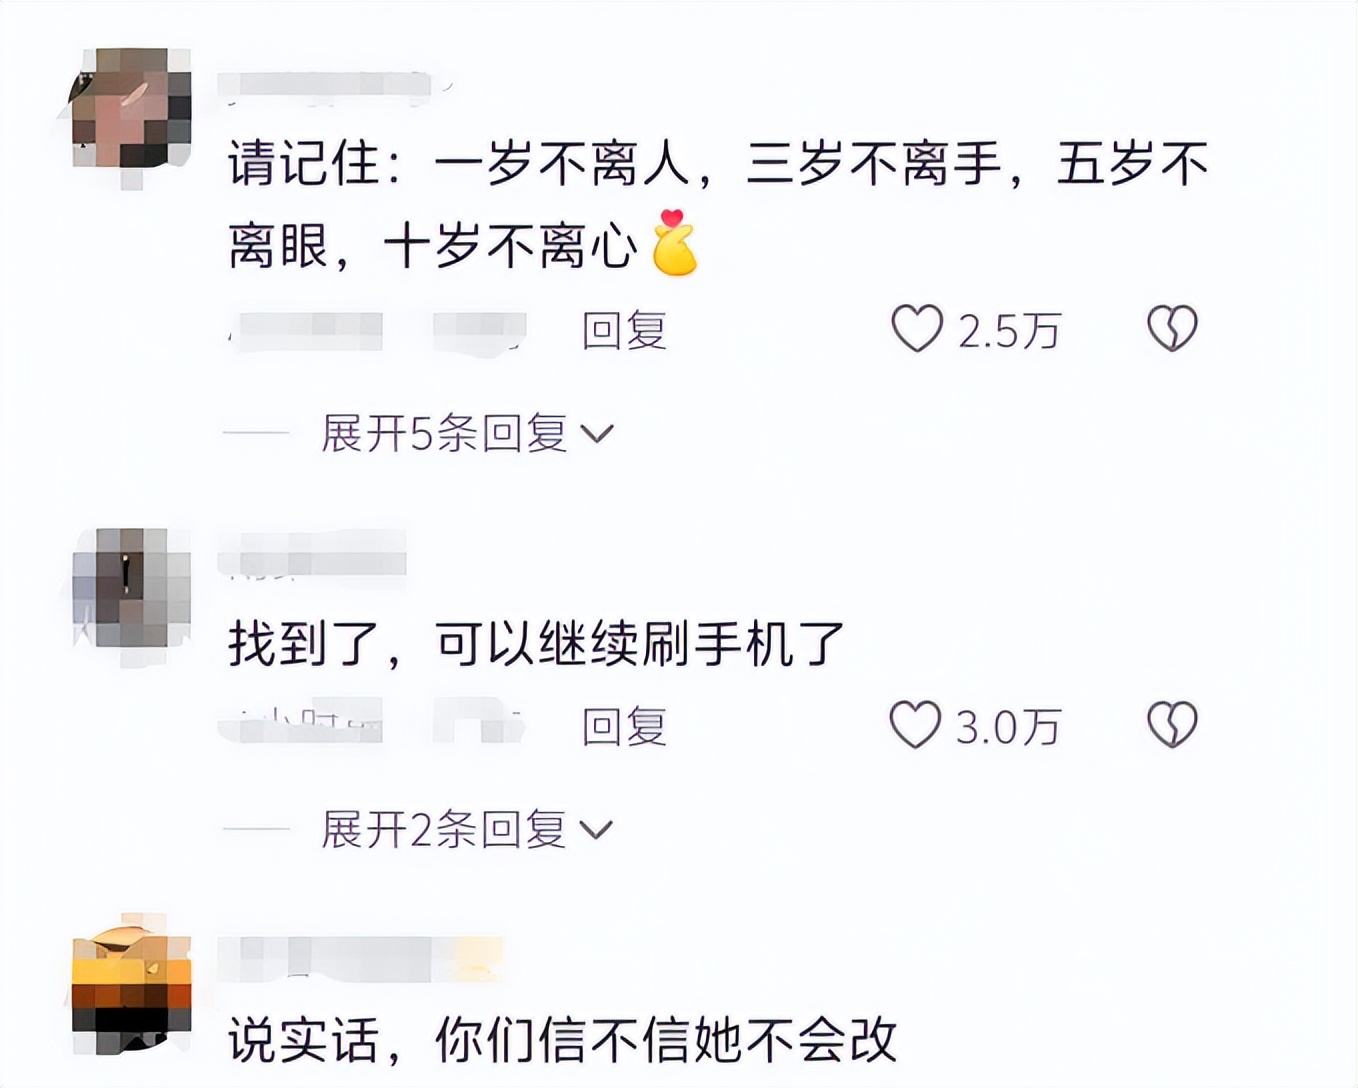Click the 2.5万 like count

coord(1009,331)
